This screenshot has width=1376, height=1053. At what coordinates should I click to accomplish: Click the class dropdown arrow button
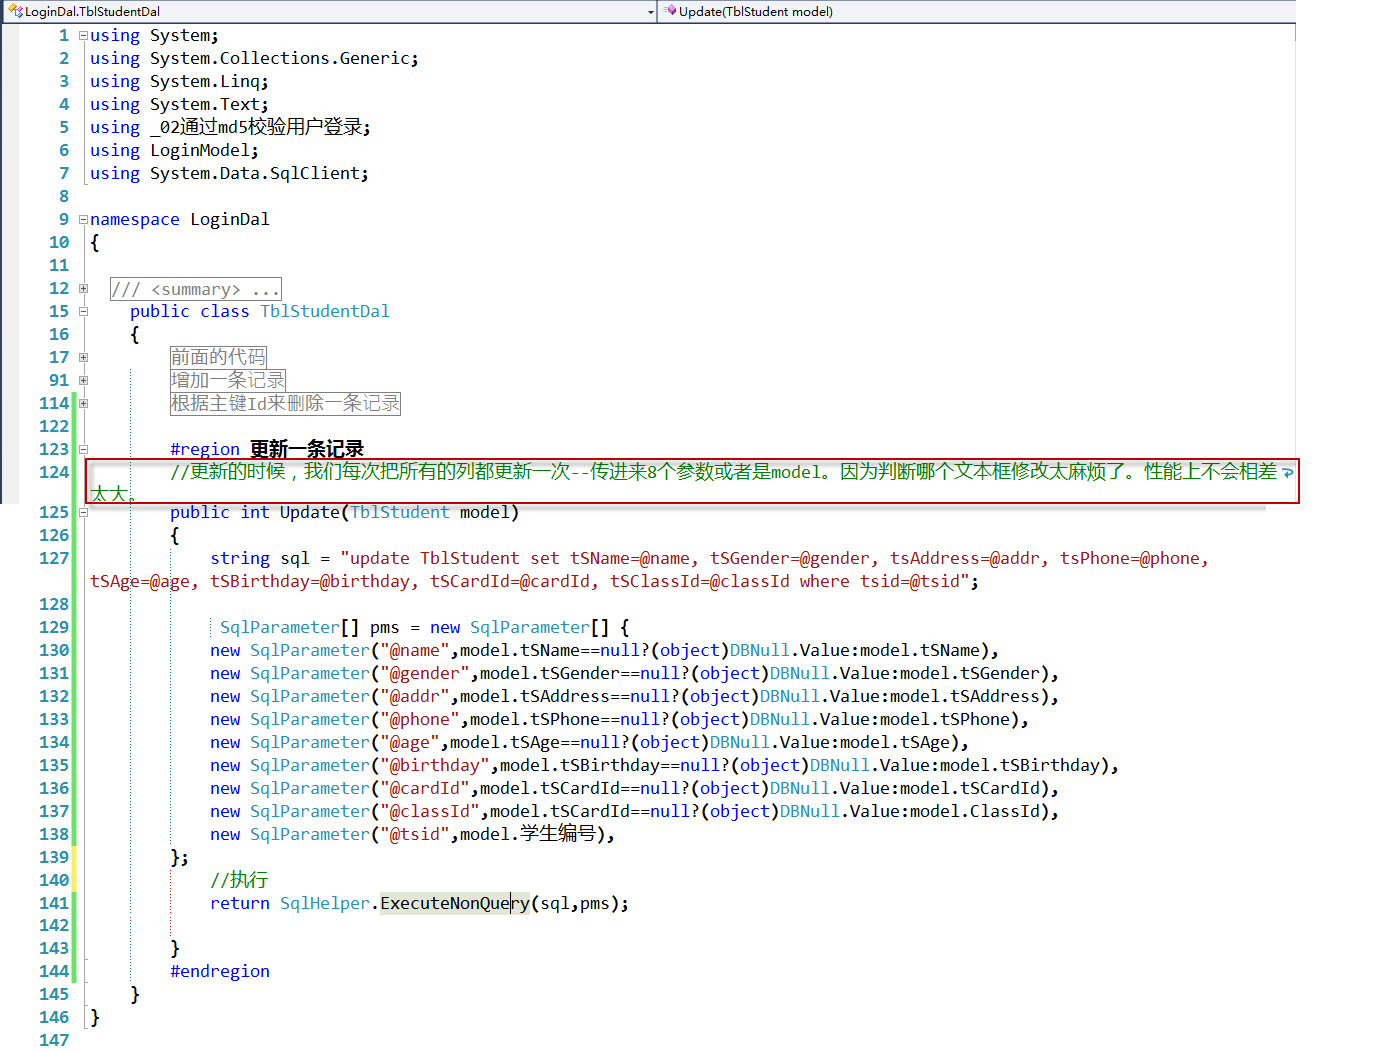(x=650, y=12)
